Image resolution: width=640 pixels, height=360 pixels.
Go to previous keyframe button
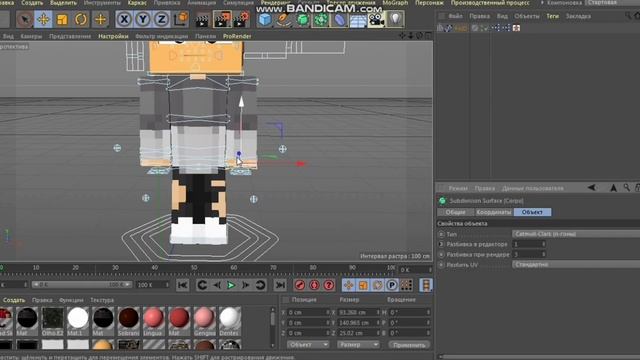202,285
